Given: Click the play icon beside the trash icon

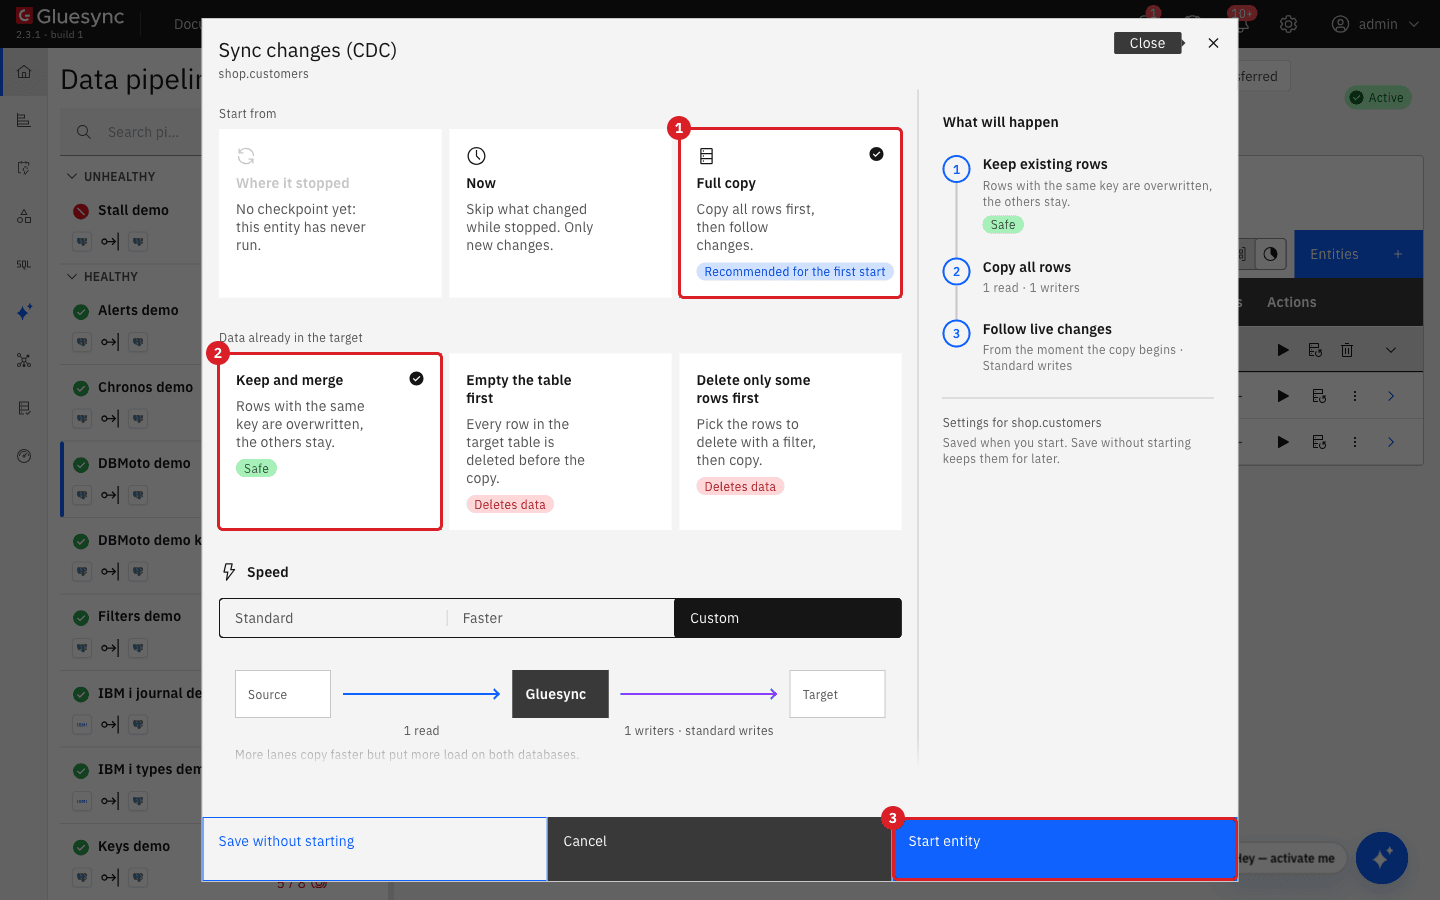Looking at the screenshot, I should coord(1283,350).
